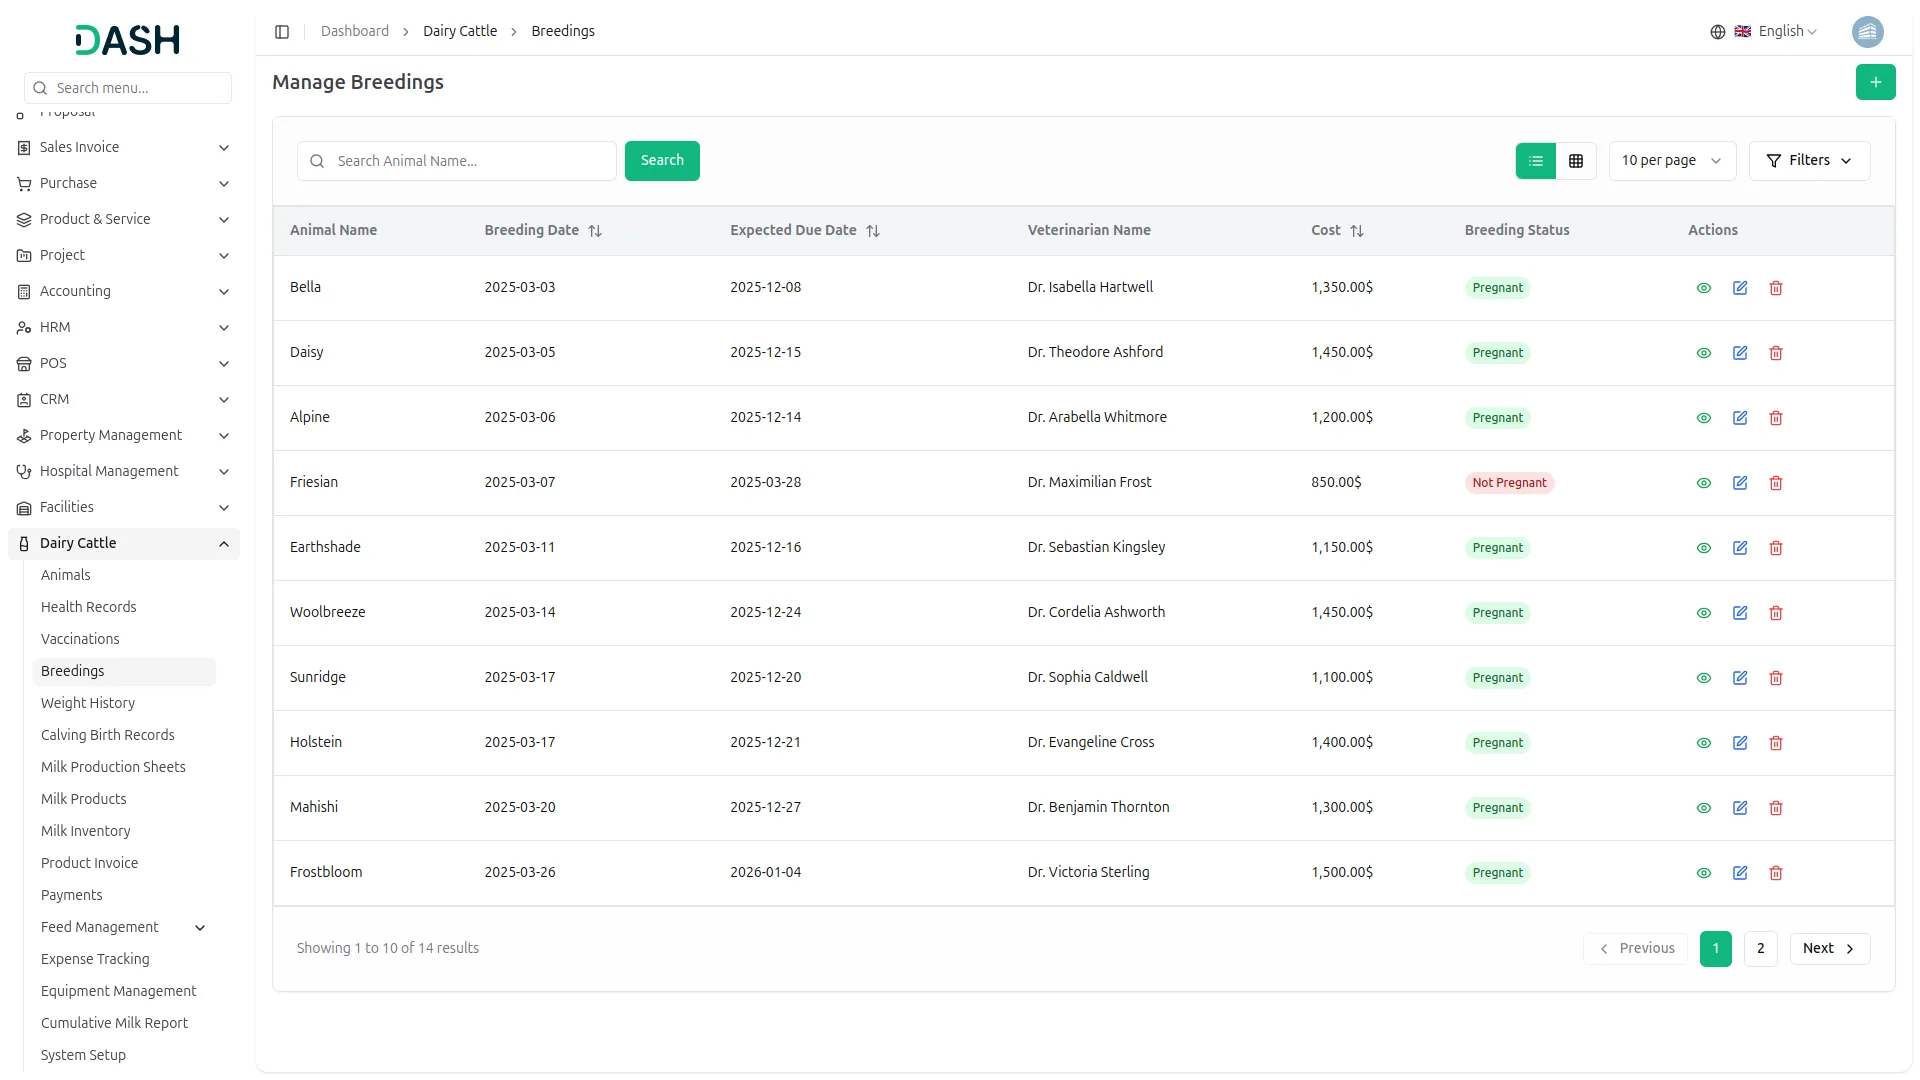Sort by Cost column

(1356, 231)
